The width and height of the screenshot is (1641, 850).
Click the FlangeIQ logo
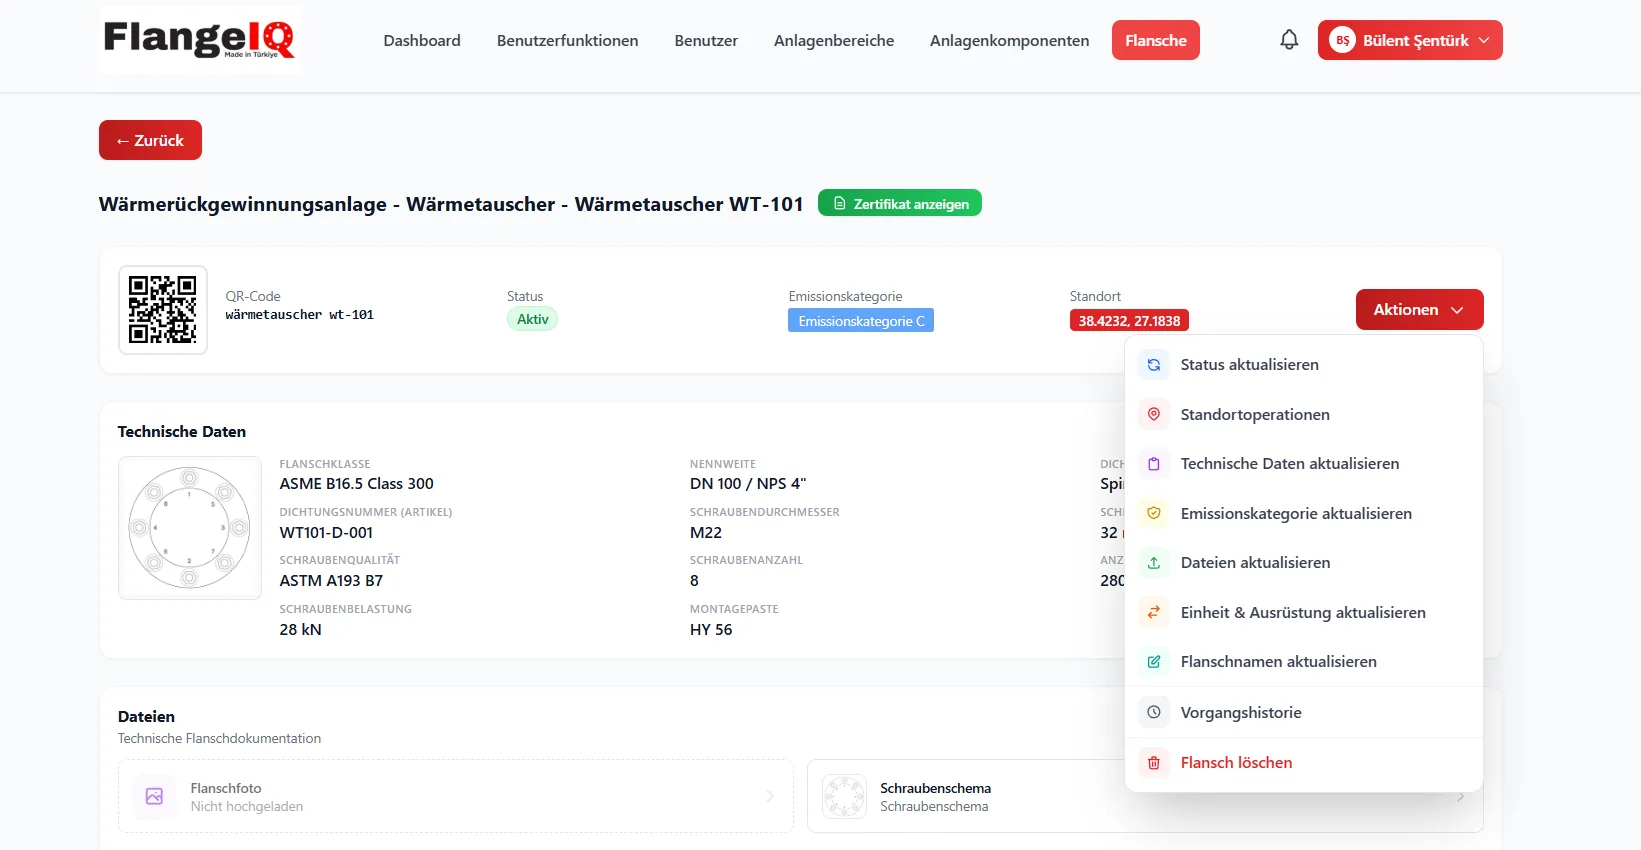pyautogui.click(x=199, y=40)
